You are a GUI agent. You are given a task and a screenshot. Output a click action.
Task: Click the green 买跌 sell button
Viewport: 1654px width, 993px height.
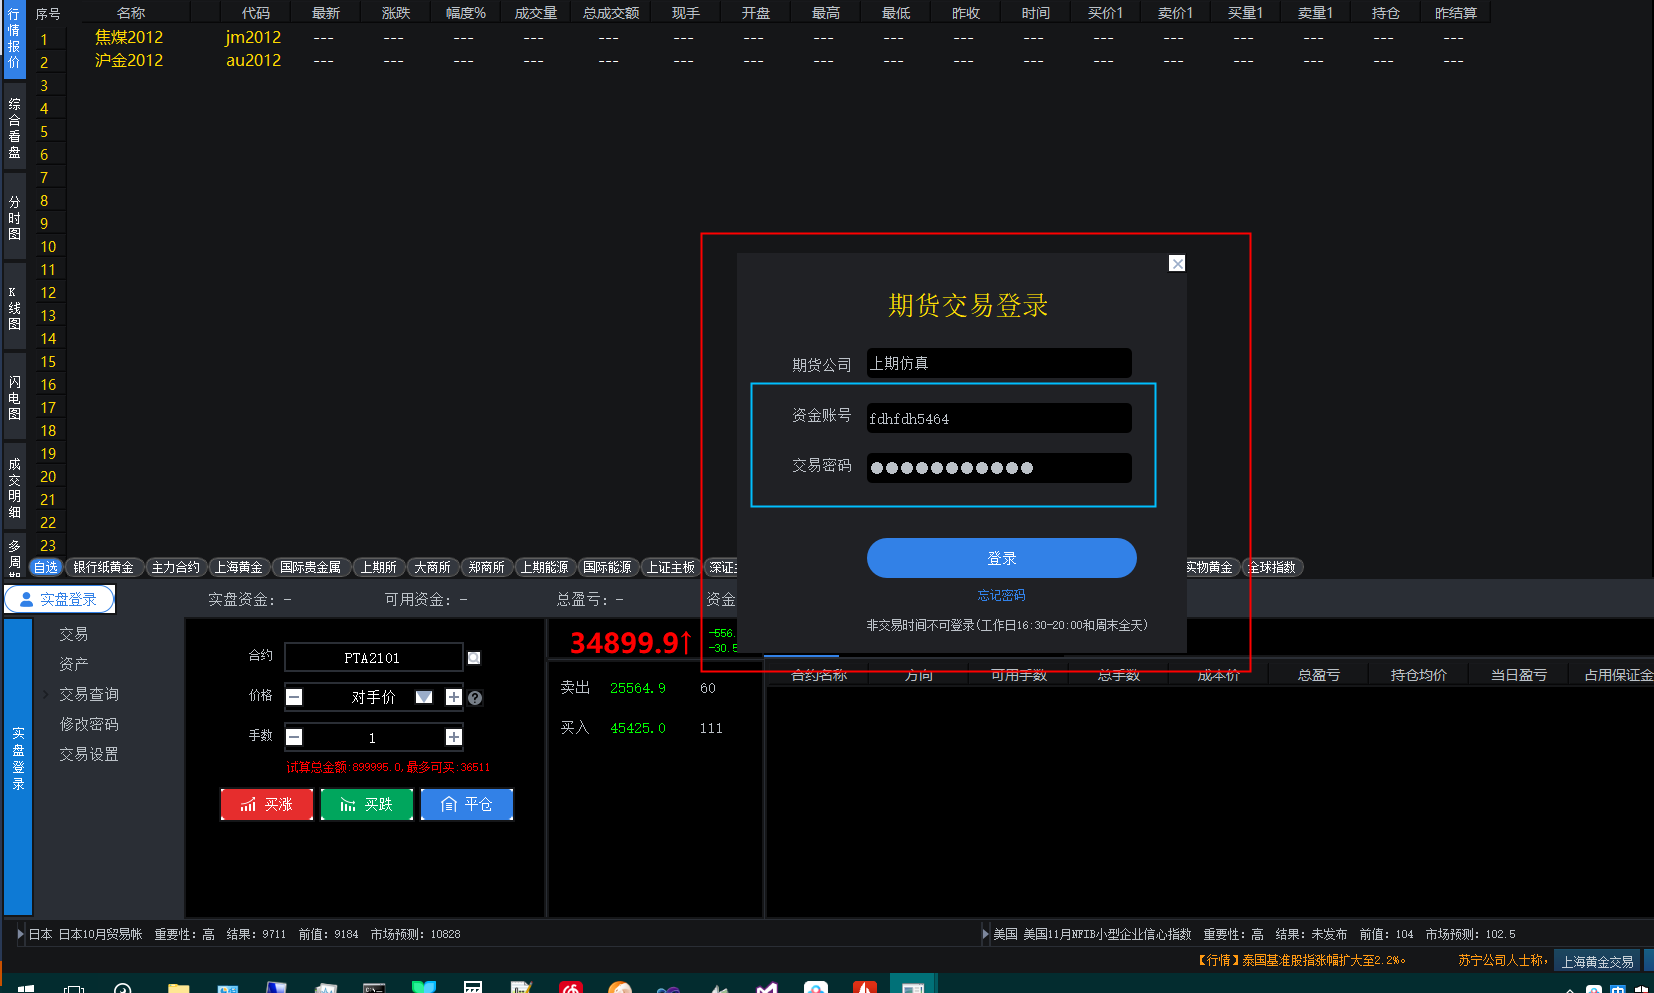[x=366, y=804]
